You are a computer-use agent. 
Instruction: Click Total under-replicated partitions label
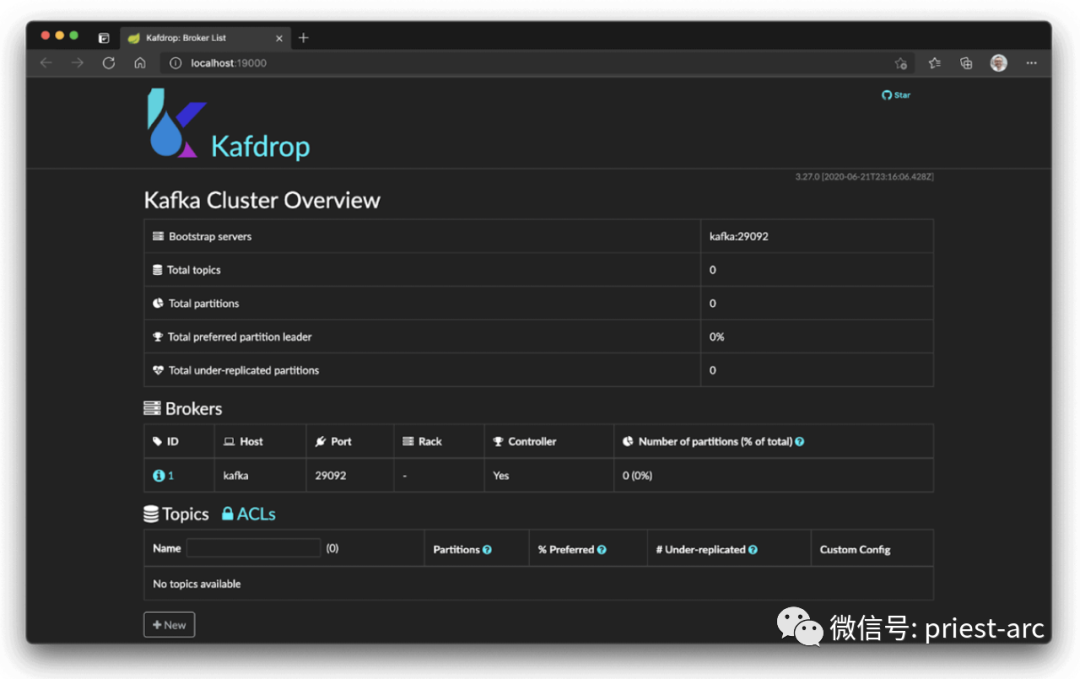point(244,370)
